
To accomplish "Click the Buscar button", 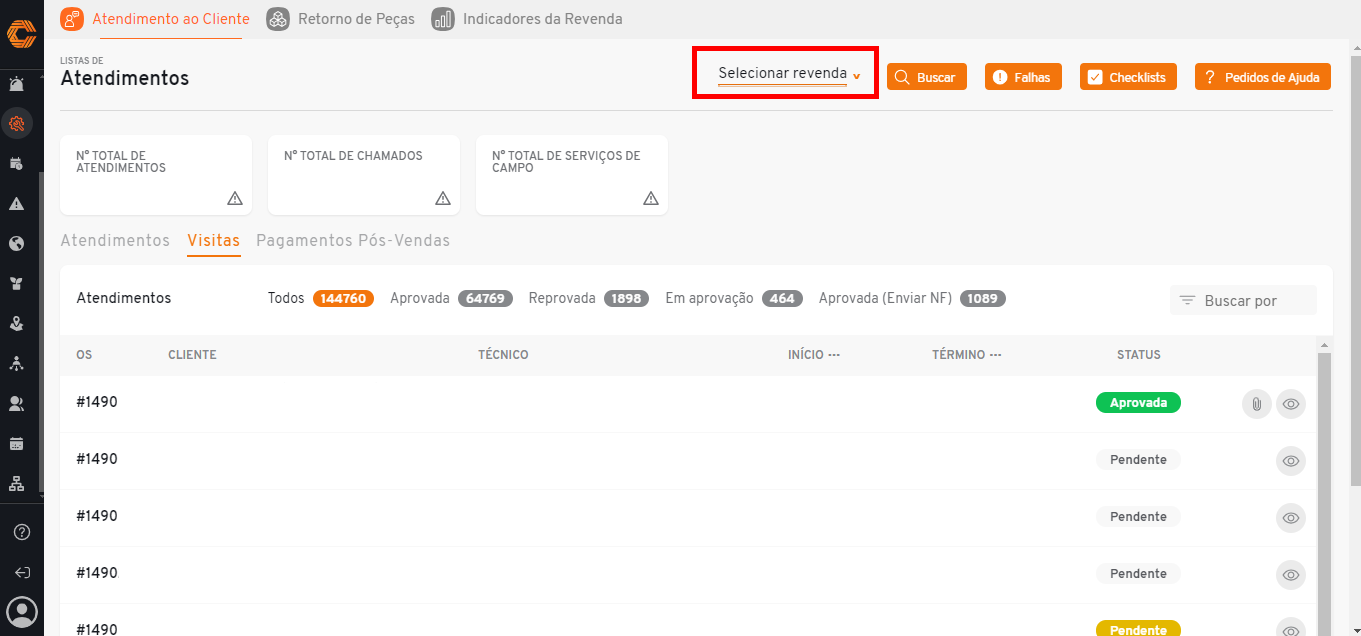I will click(926, 77).
